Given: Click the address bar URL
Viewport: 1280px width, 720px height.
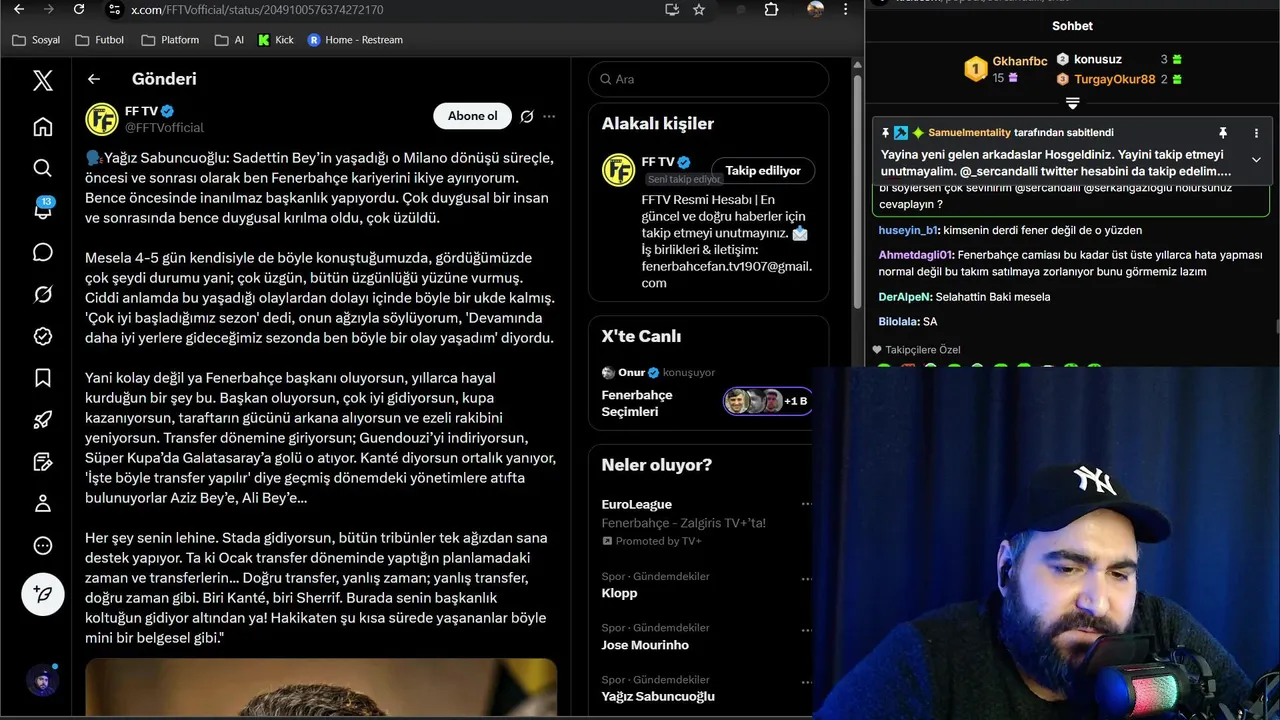Looking at the screenshot, I should coord(257,10).
